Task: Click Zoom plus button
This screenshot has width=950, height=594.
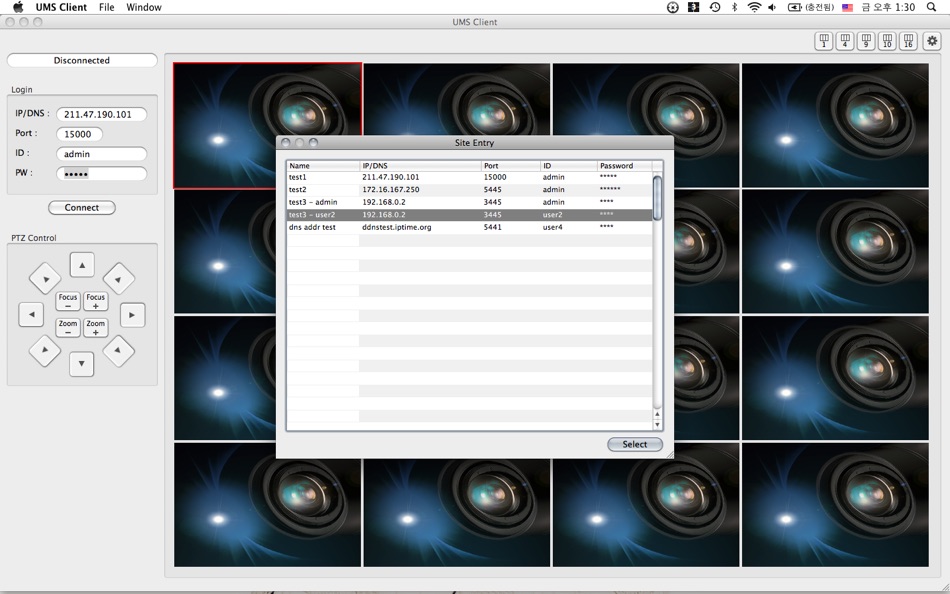Action: (x=95, y=327)
